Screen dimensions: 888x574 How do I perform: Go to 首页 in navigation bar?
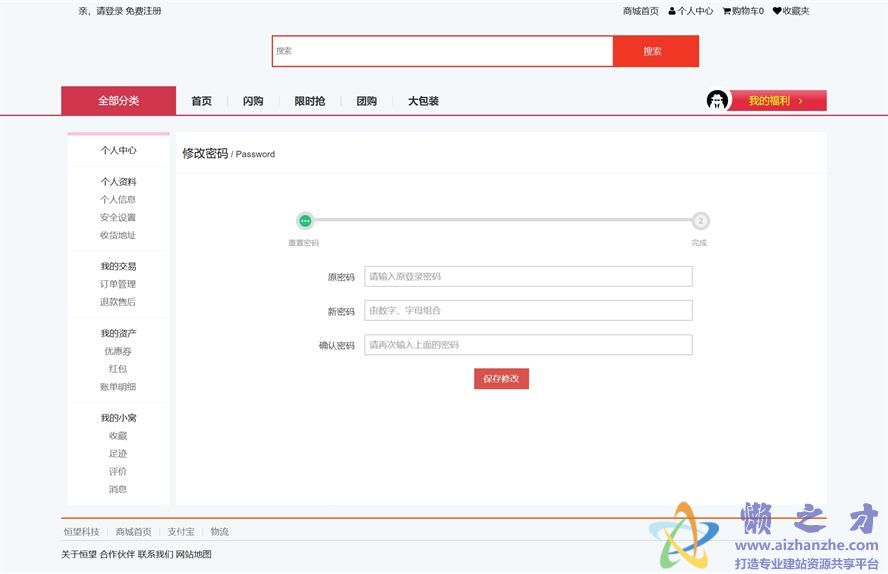pyautogui.click(x=202, y=101)
